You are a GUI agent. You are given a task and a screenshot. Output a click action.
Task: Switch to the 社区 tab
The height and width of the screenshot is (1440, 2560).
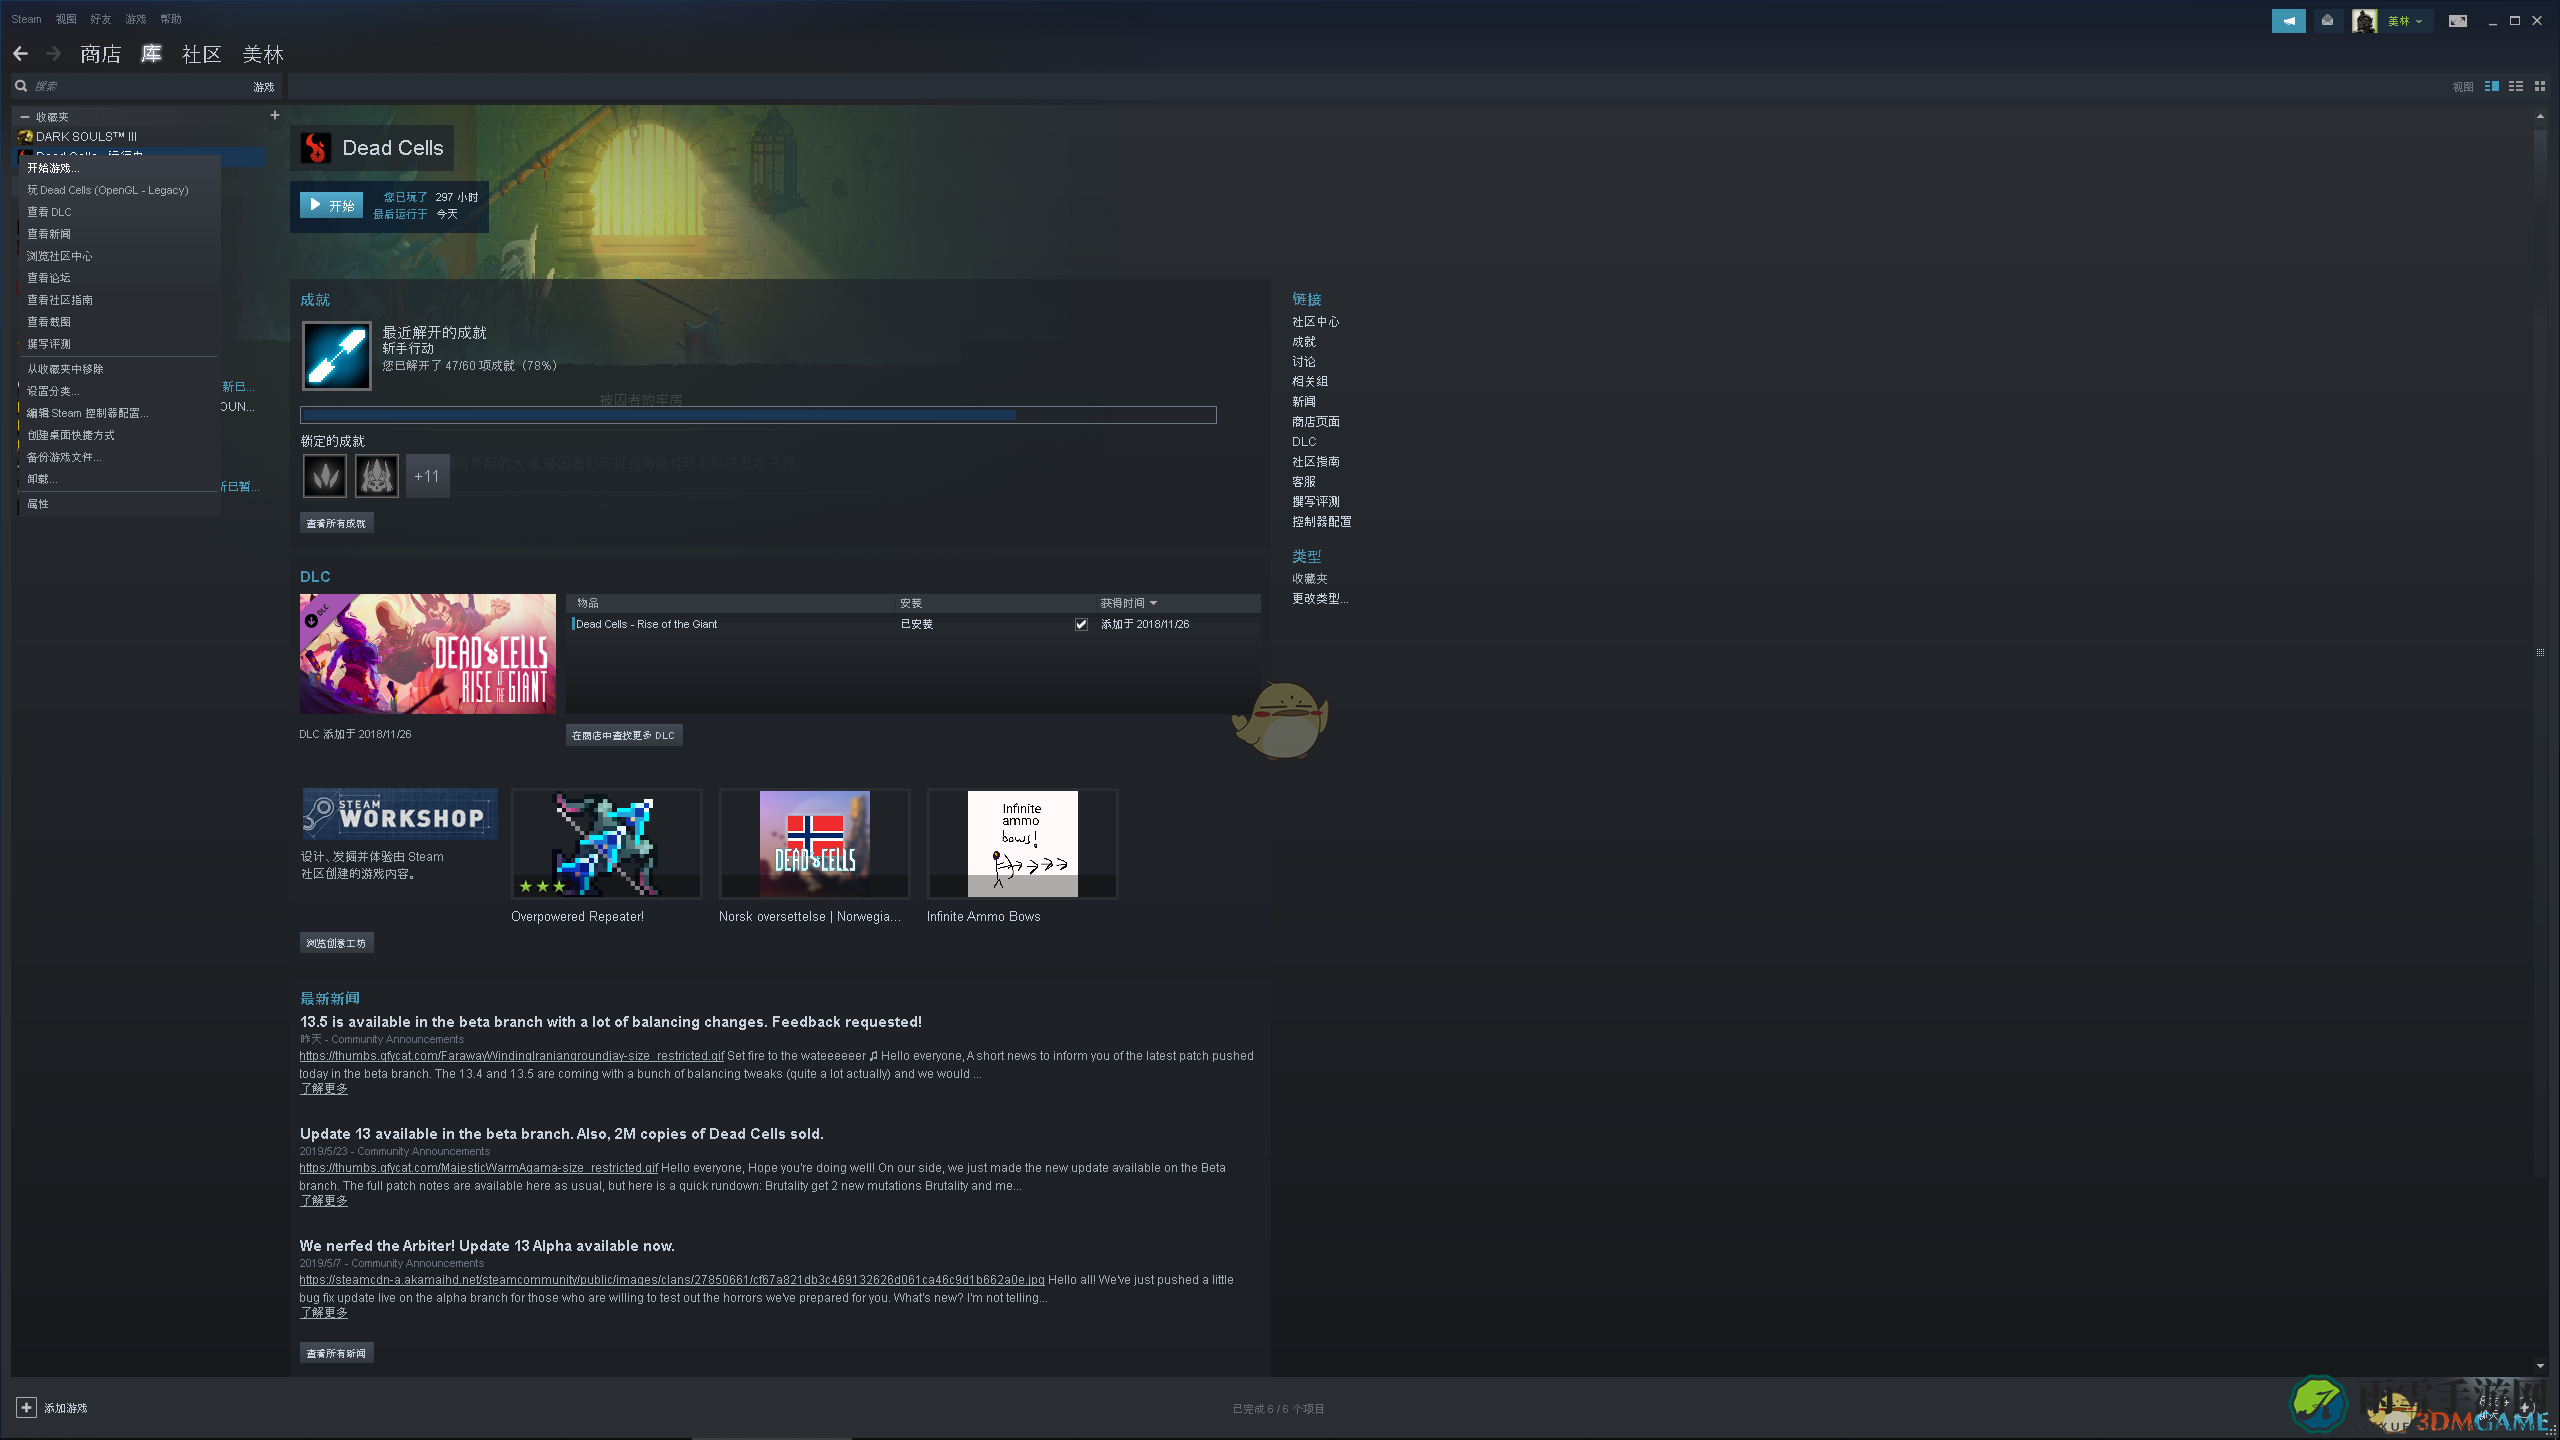202,54
